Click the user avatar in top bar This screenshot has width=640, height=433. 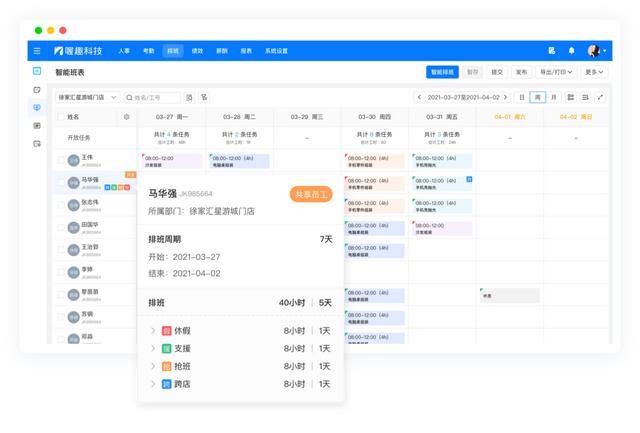click(x=594, y=51)
